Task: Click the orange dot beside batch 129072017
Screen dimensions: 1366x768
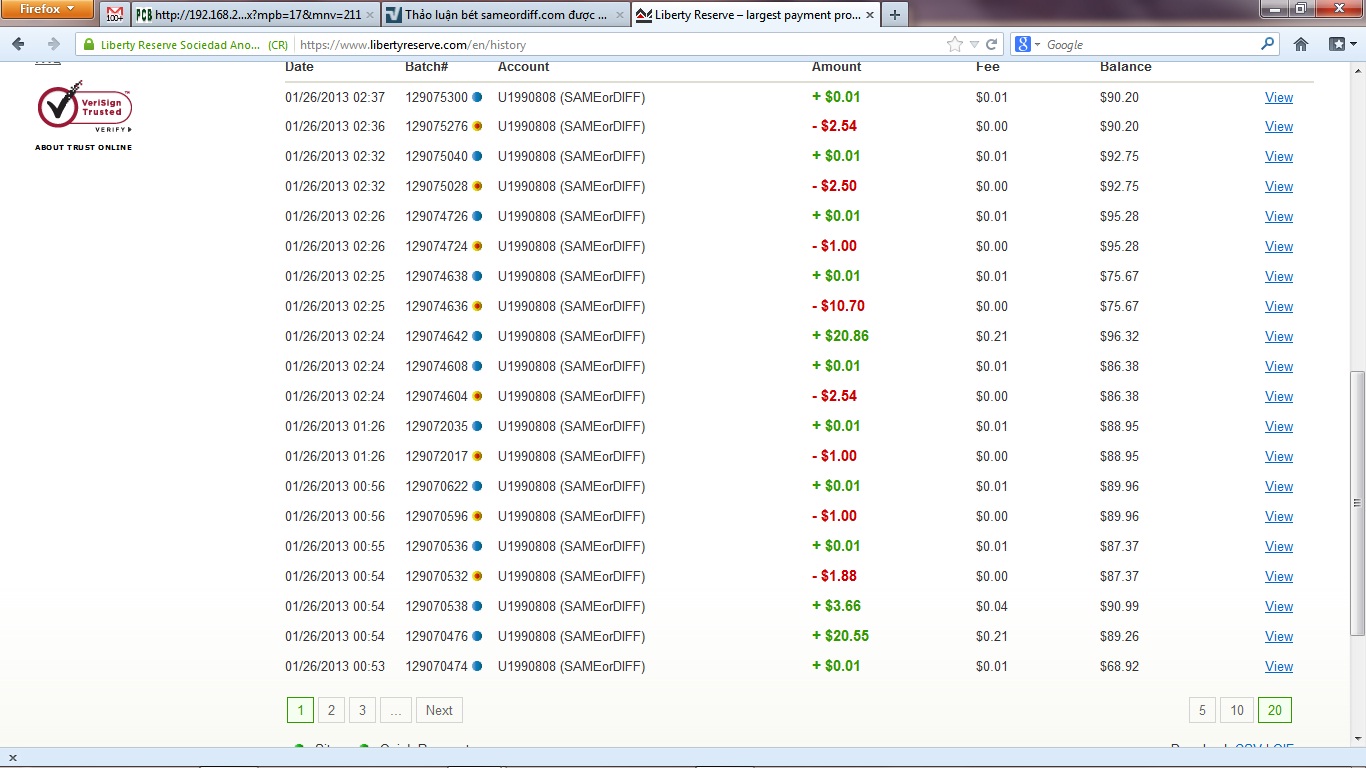Action: coord(477,456)
